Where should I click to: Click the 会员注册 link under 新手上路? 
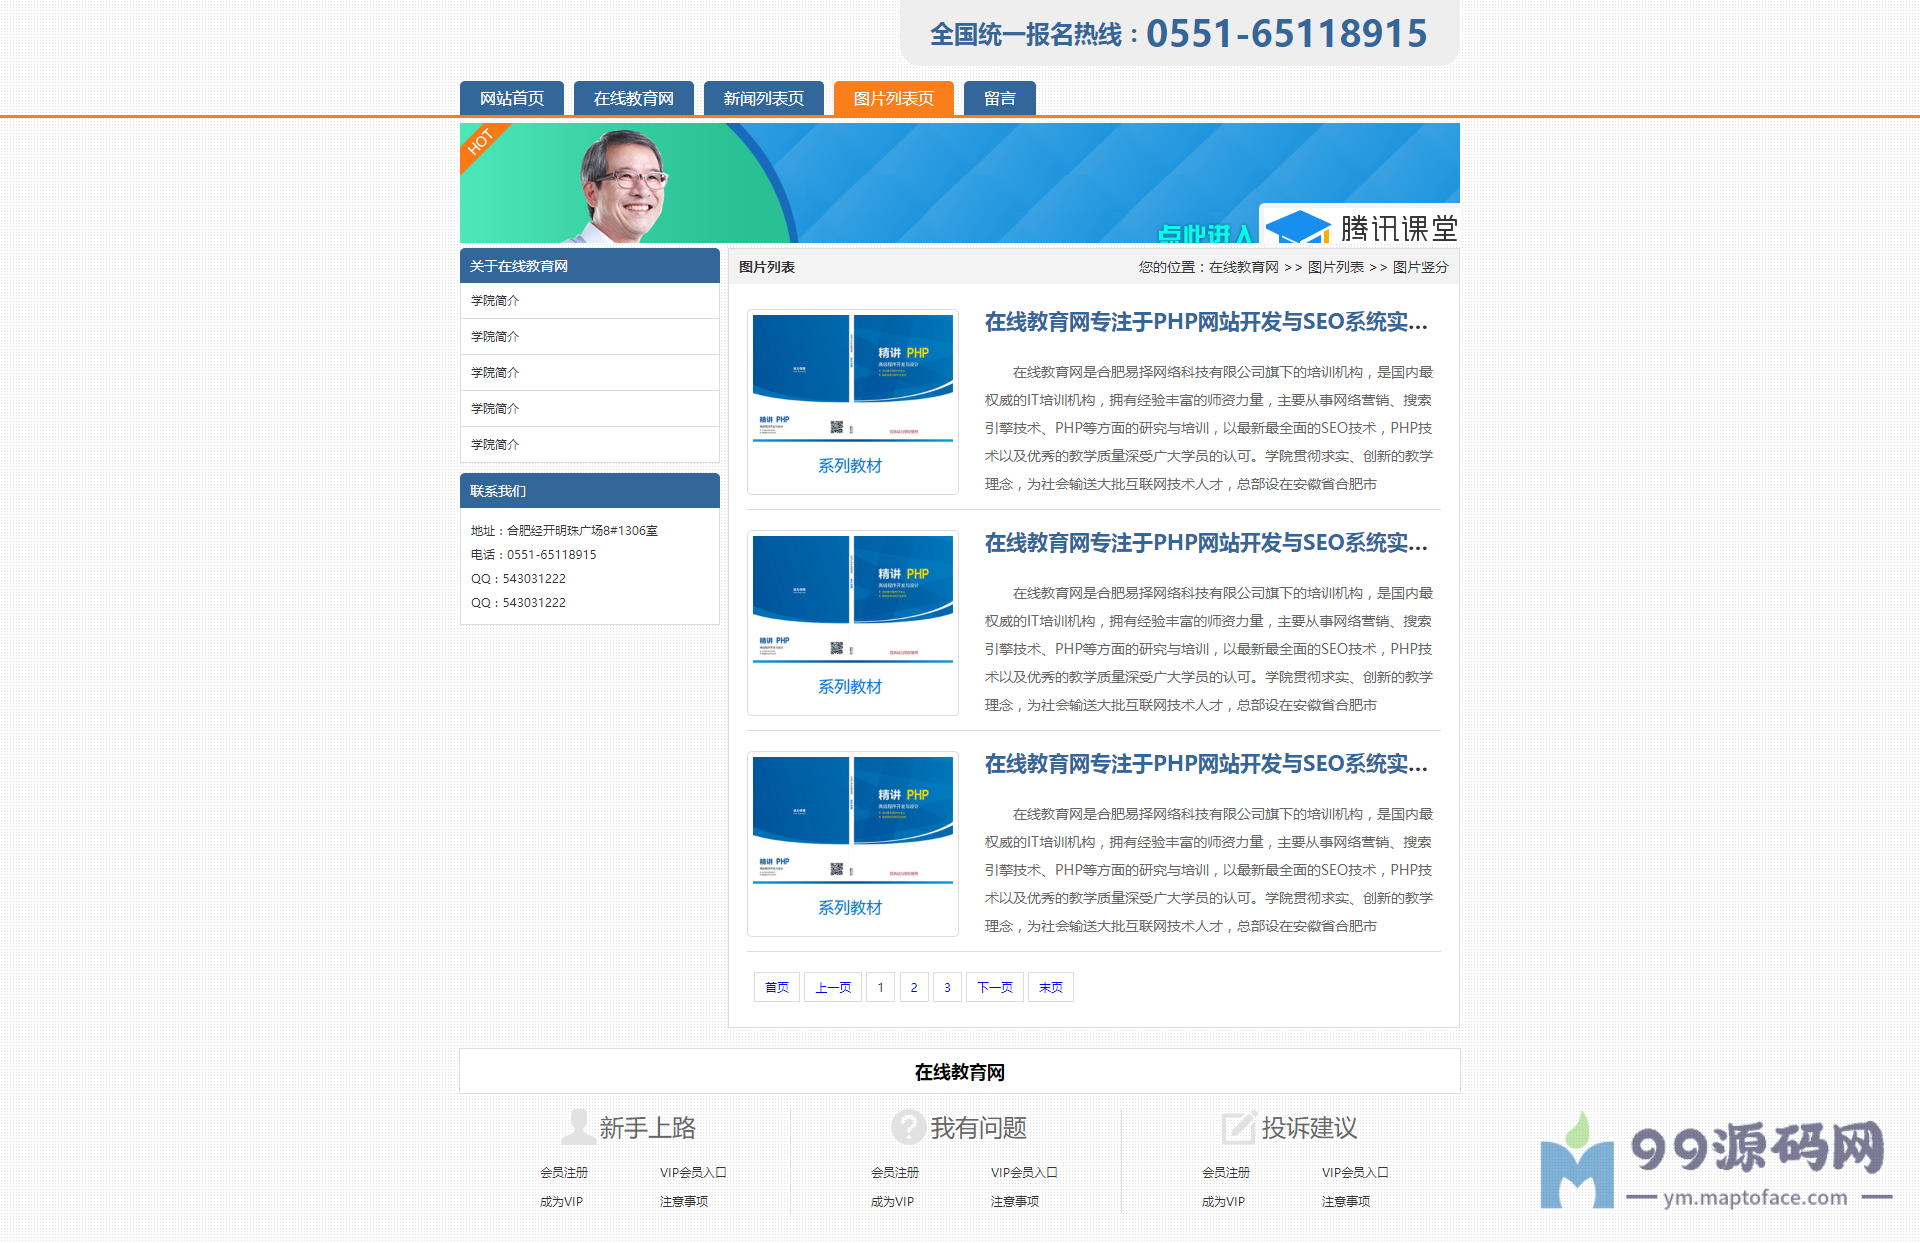(x=564, y=1172)
